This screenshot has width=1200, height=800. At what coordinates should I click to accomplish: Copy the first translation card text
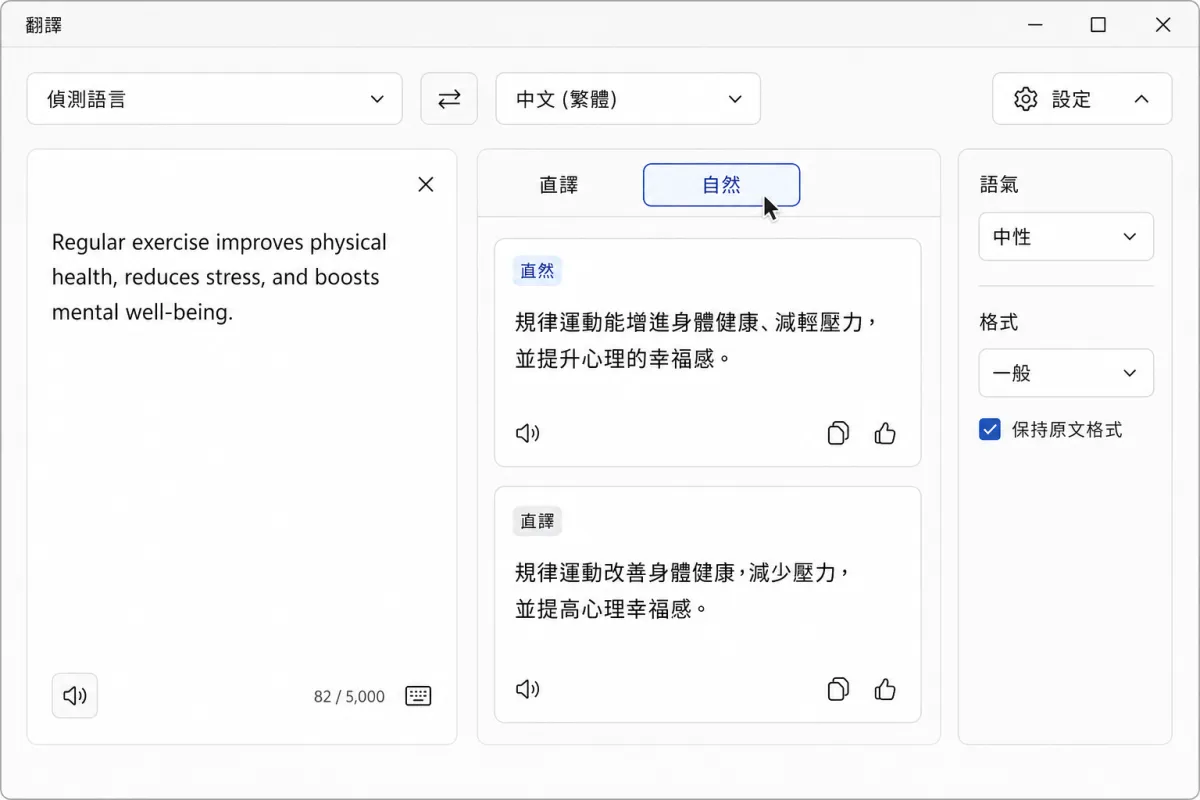[838, 433]
